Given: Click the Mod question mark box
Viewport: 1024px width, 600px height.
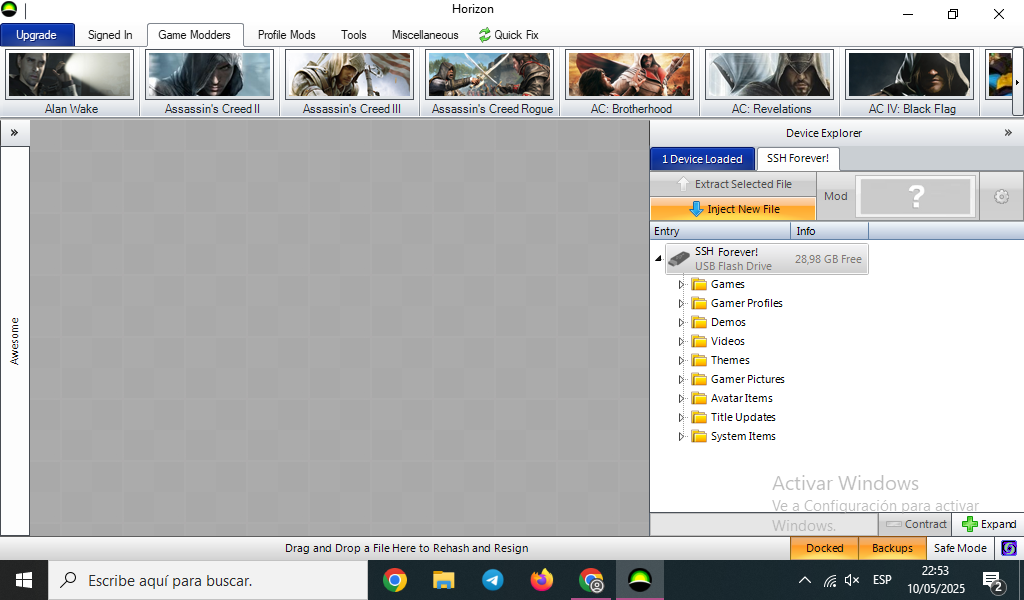Looking at the screenshot, I should point(916,196).
